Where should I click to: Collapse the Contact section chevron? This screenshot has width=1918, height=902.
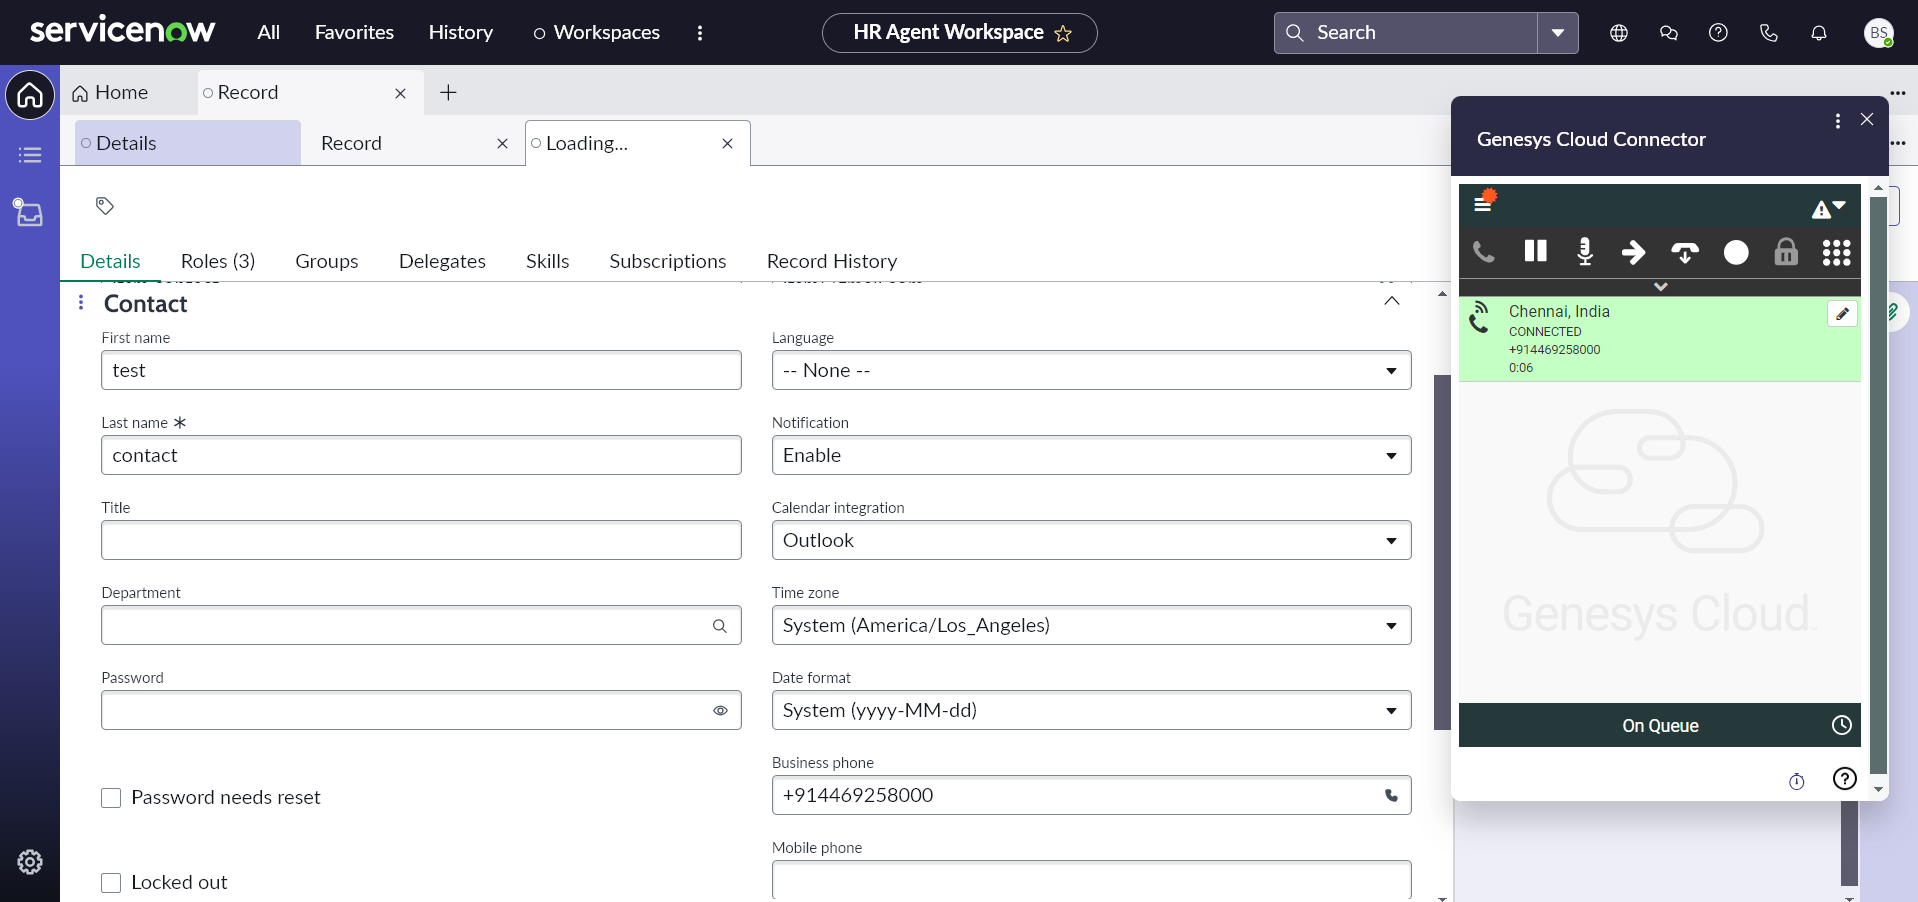[x=1391, y=301]
